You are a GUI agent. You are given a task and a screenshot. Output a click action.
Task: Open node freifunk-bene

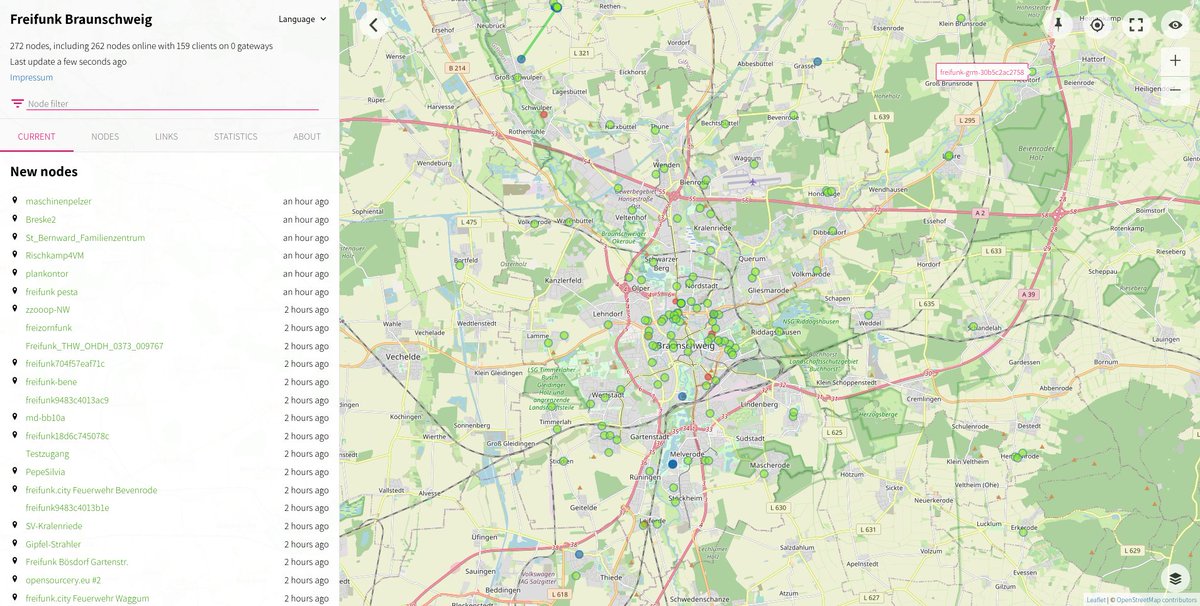click(51, 381)
